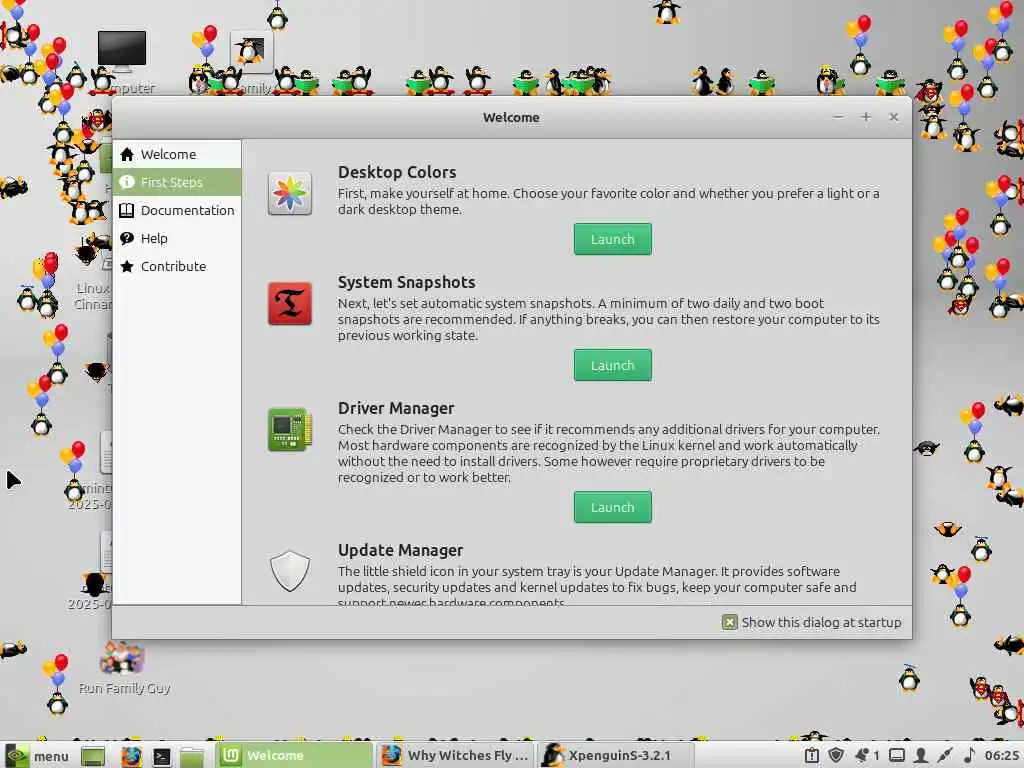Click the speech bubble icon beside Help
The width and height of the screenshot is (1024, 768).
pos(127,238)
